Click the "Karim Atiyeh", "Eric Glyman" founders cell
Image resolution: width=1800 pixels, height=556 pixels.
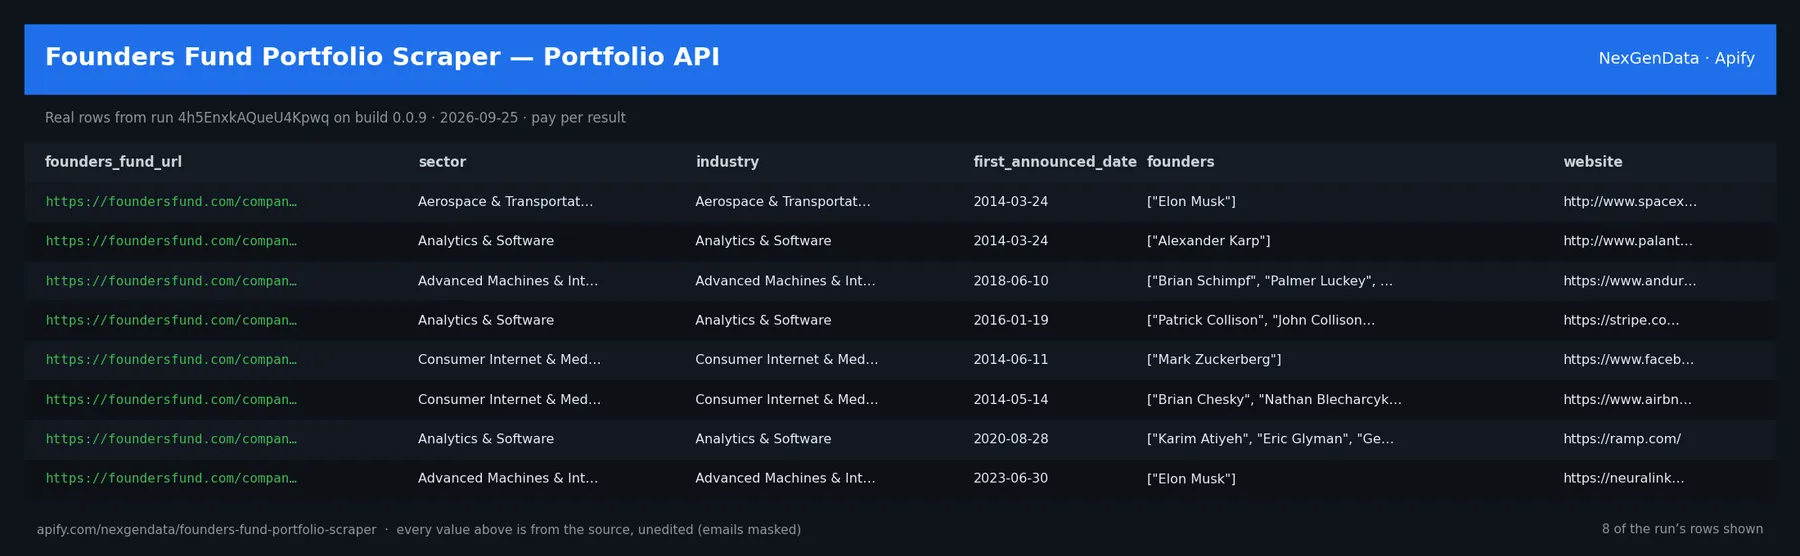point(1270,439)
